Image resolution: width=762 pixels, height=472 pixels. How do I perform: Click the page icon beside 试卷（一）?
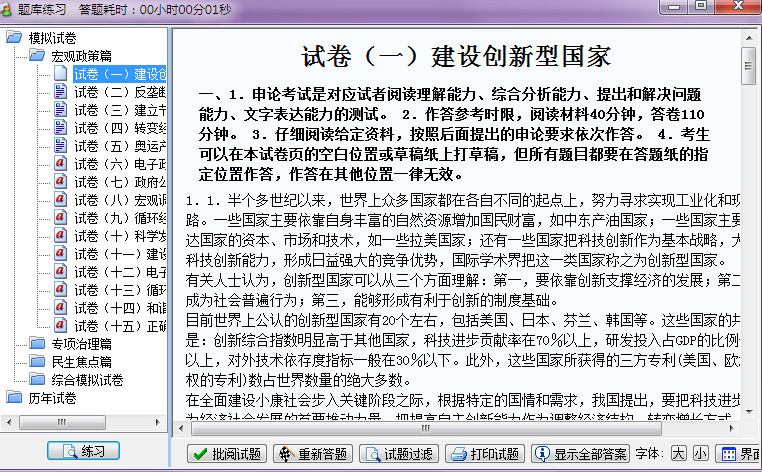click(60, 73)
